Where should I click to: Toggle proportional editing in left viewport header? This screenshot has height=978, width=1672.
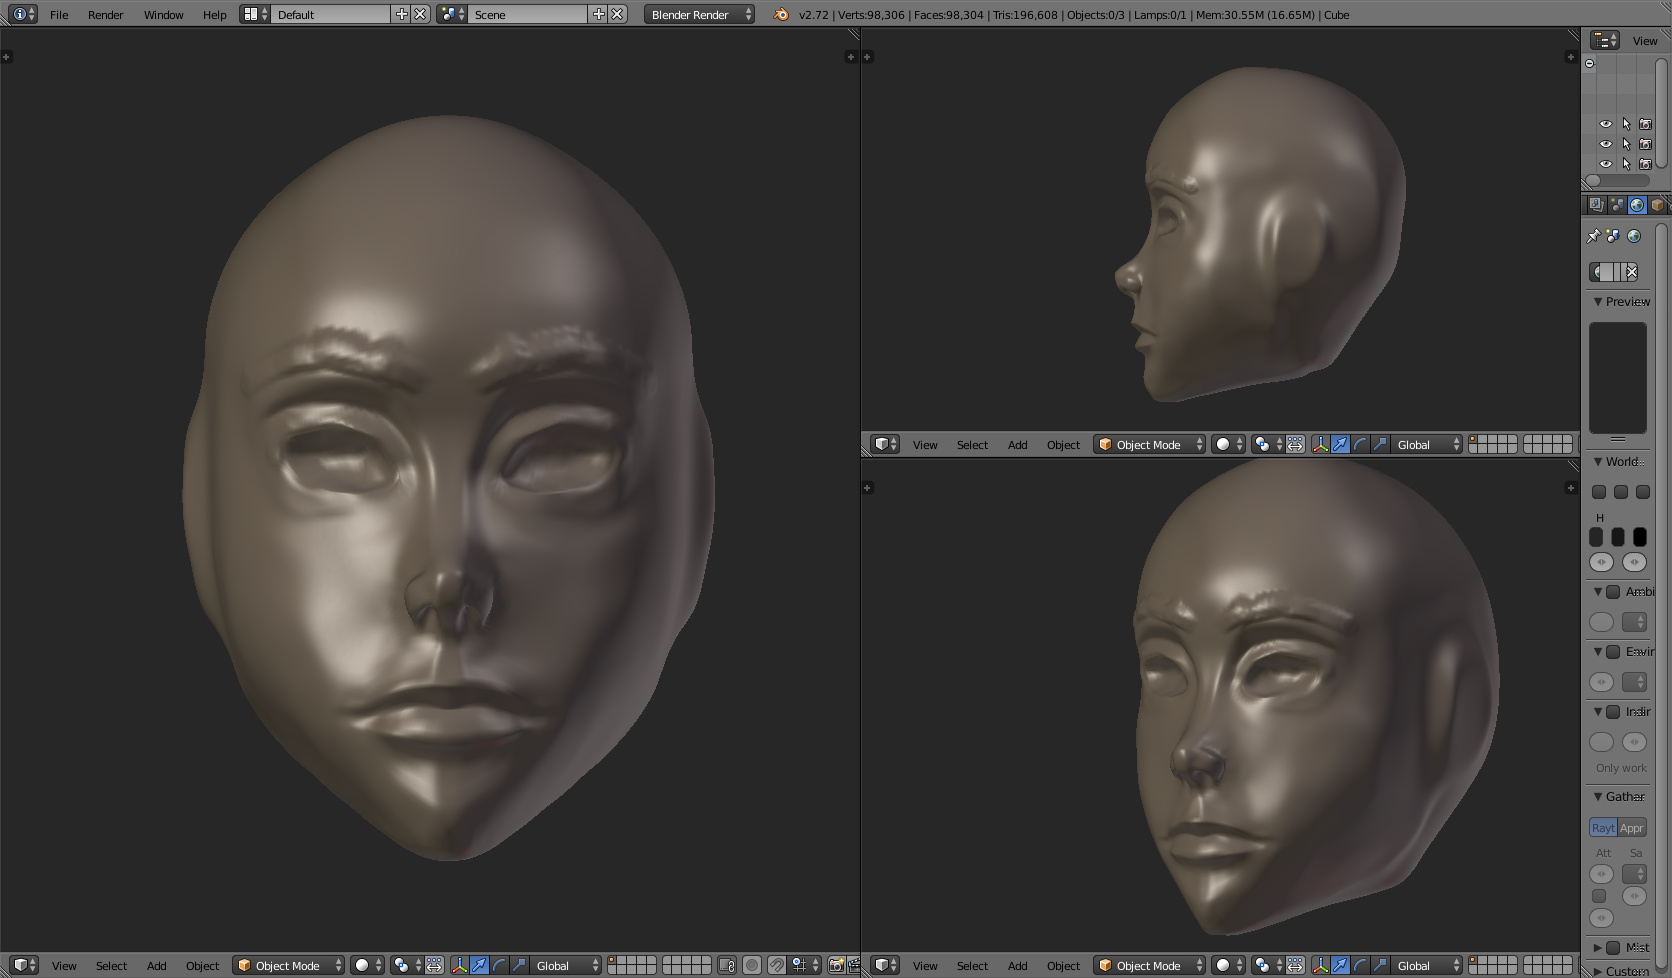752,965
